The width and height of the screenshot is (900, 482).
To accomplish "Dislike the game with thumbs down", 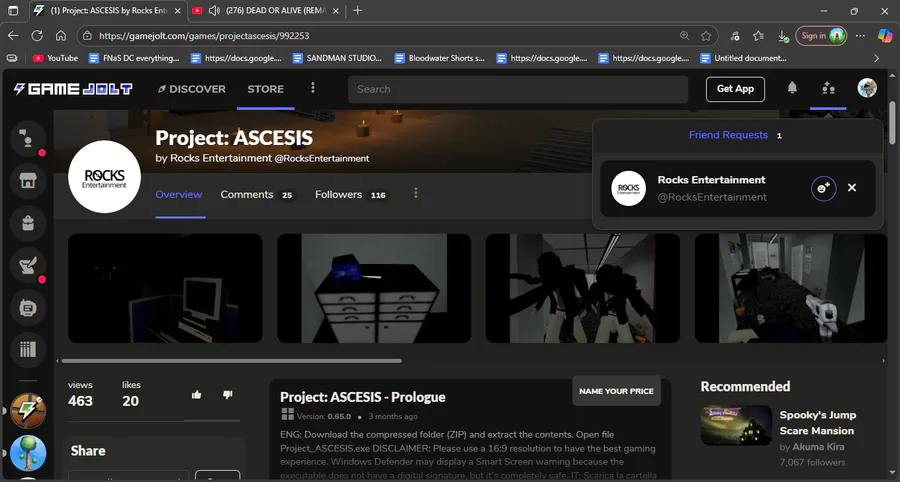I will click(x=227, y=395).
